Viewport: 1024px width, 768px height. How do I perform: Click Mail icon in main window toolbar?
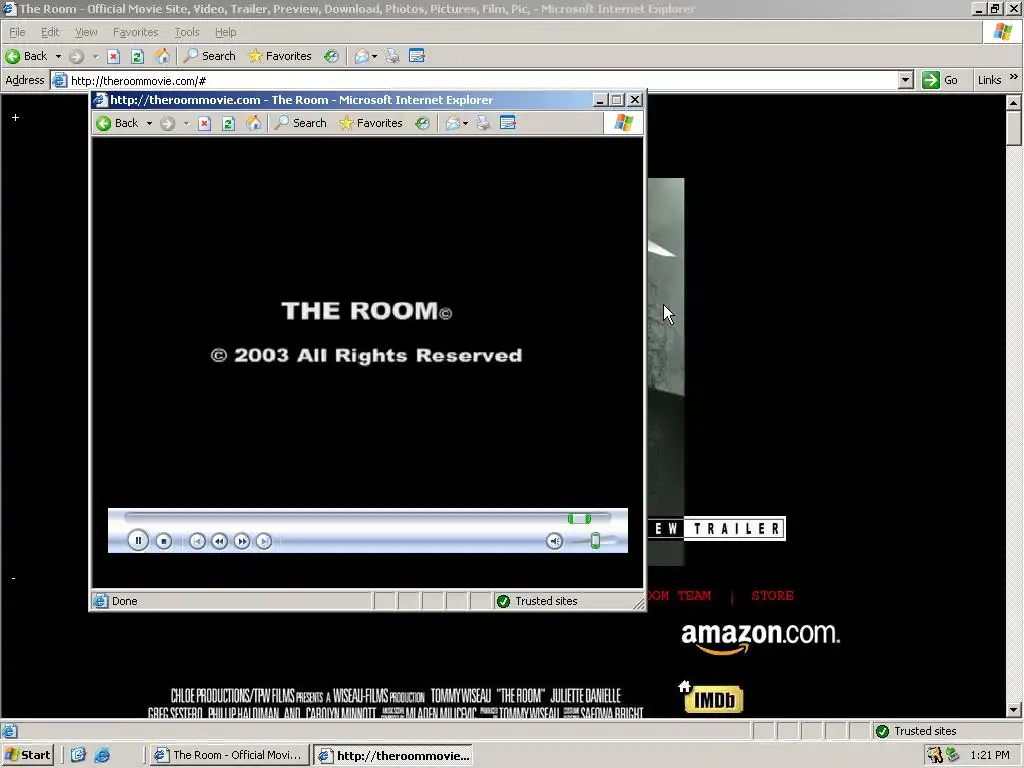pos(362,56)
